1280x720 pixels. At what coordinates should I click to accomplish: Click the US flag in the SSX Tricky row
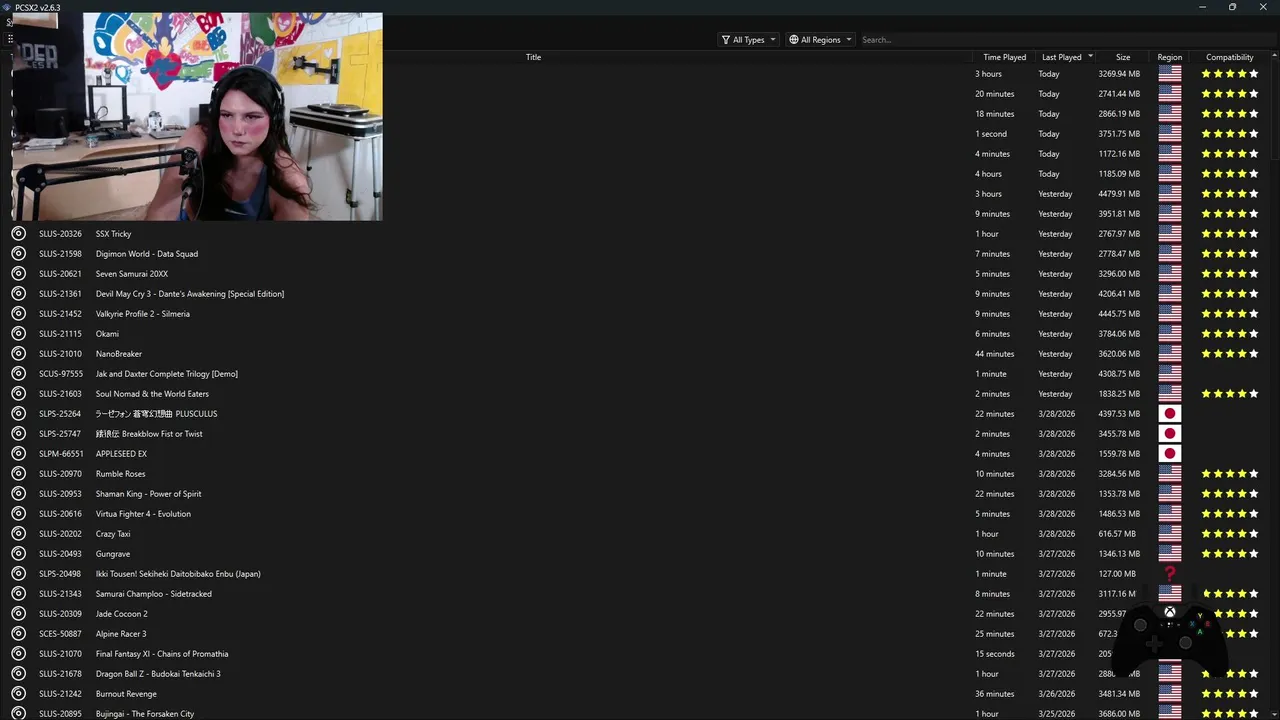(1170, 234)
